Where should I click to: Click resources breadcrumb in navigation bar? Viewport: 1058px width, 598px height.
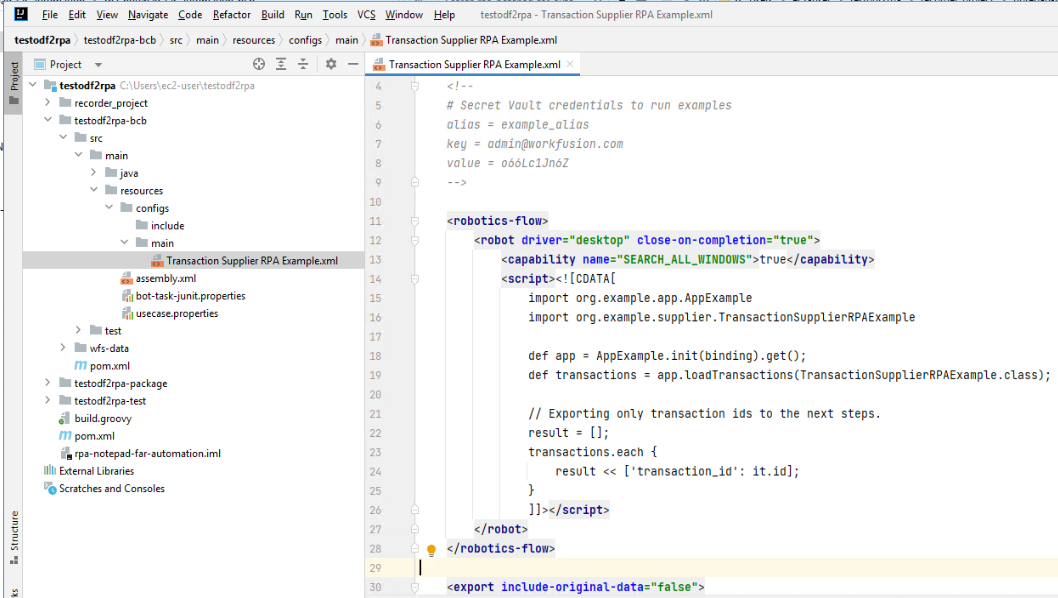[254, 40]
